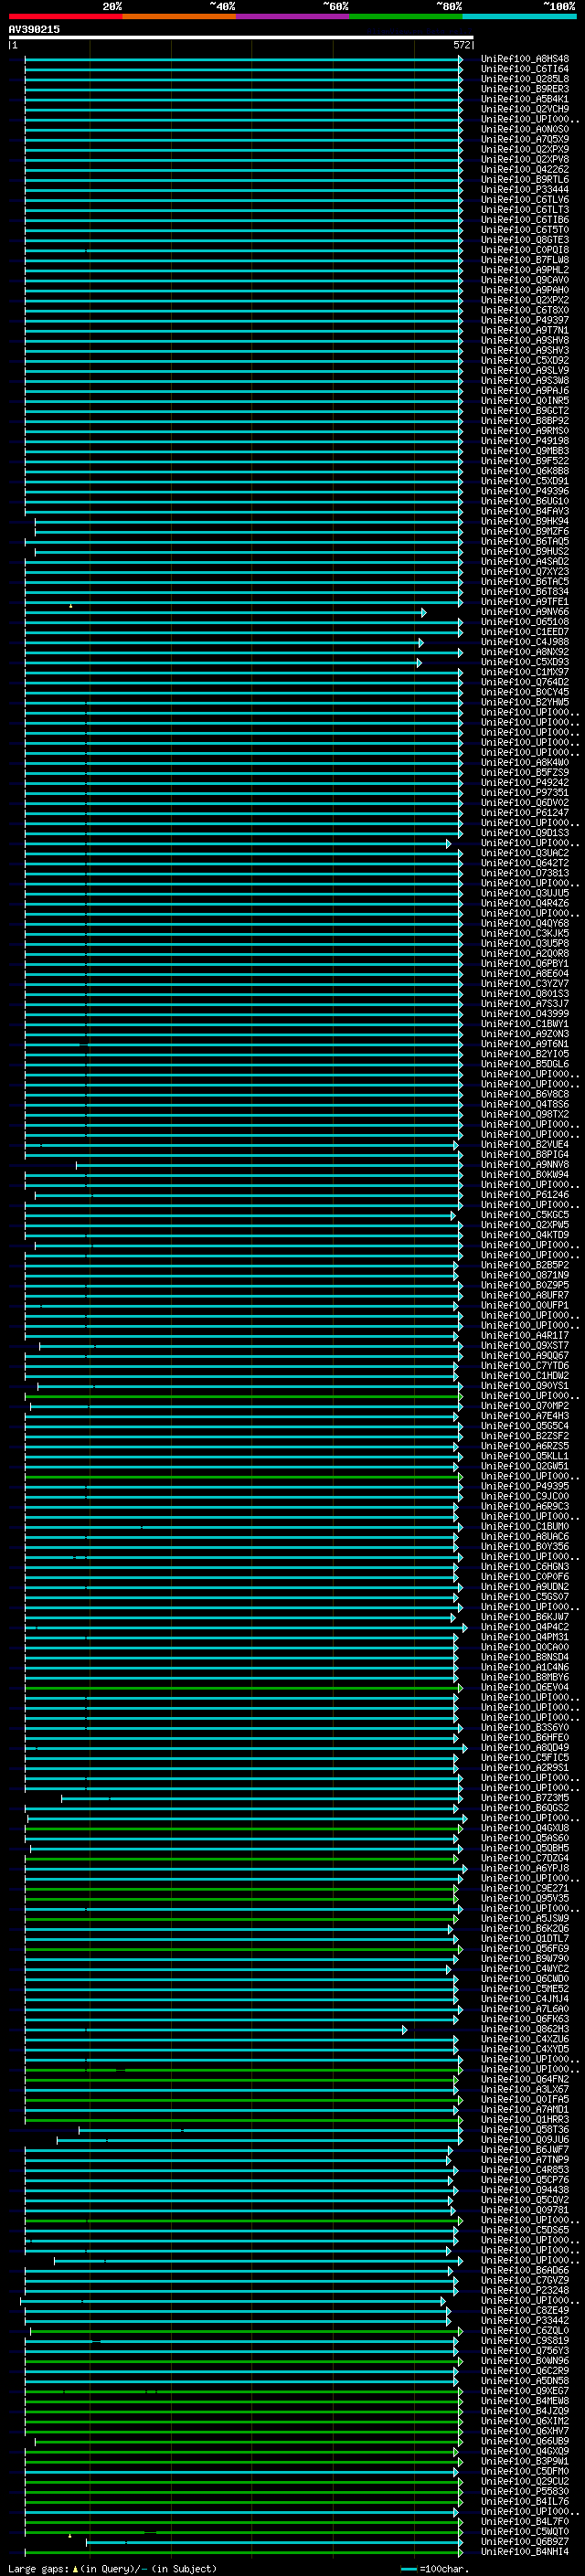Select hit label UniRef100_B7Z3M5

[525, 1798]
